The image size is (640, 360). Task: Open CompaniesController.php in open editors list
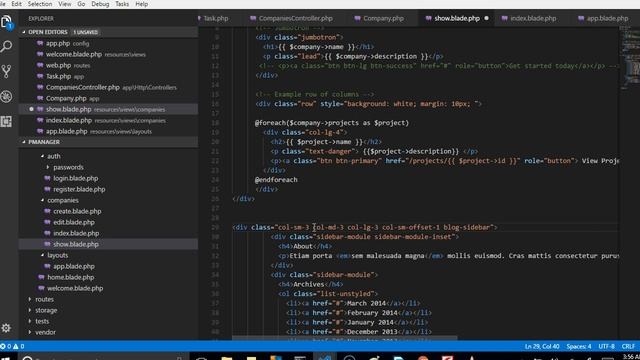[108, 87]
